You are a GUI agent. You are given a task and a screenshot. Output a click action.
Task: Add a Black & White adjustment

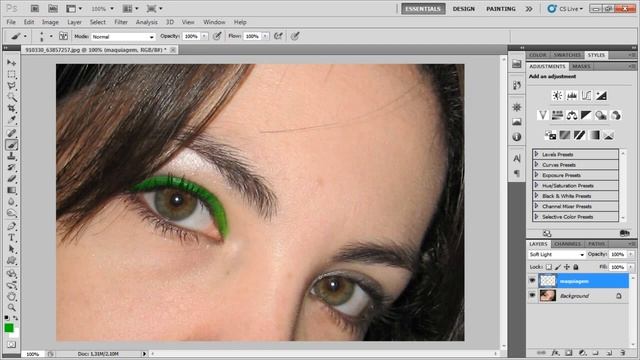(587, 116)
